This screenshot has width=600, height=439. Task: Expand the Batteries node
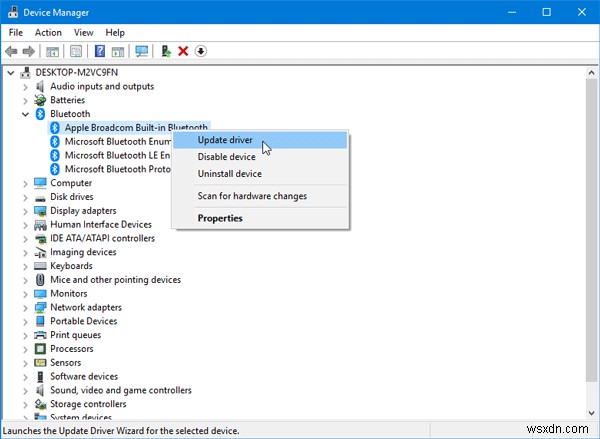click(25, 101)
